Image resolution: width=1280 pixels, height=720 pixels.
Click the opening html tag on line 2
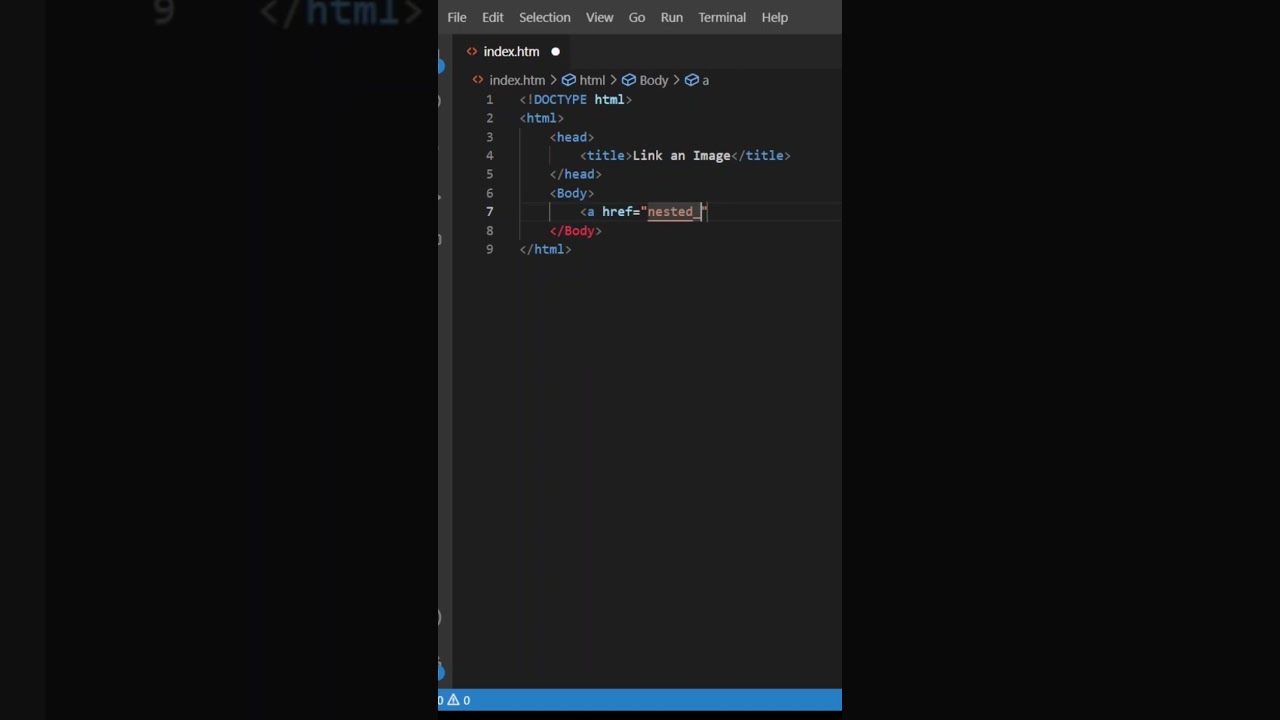click(x=542, y=118)
